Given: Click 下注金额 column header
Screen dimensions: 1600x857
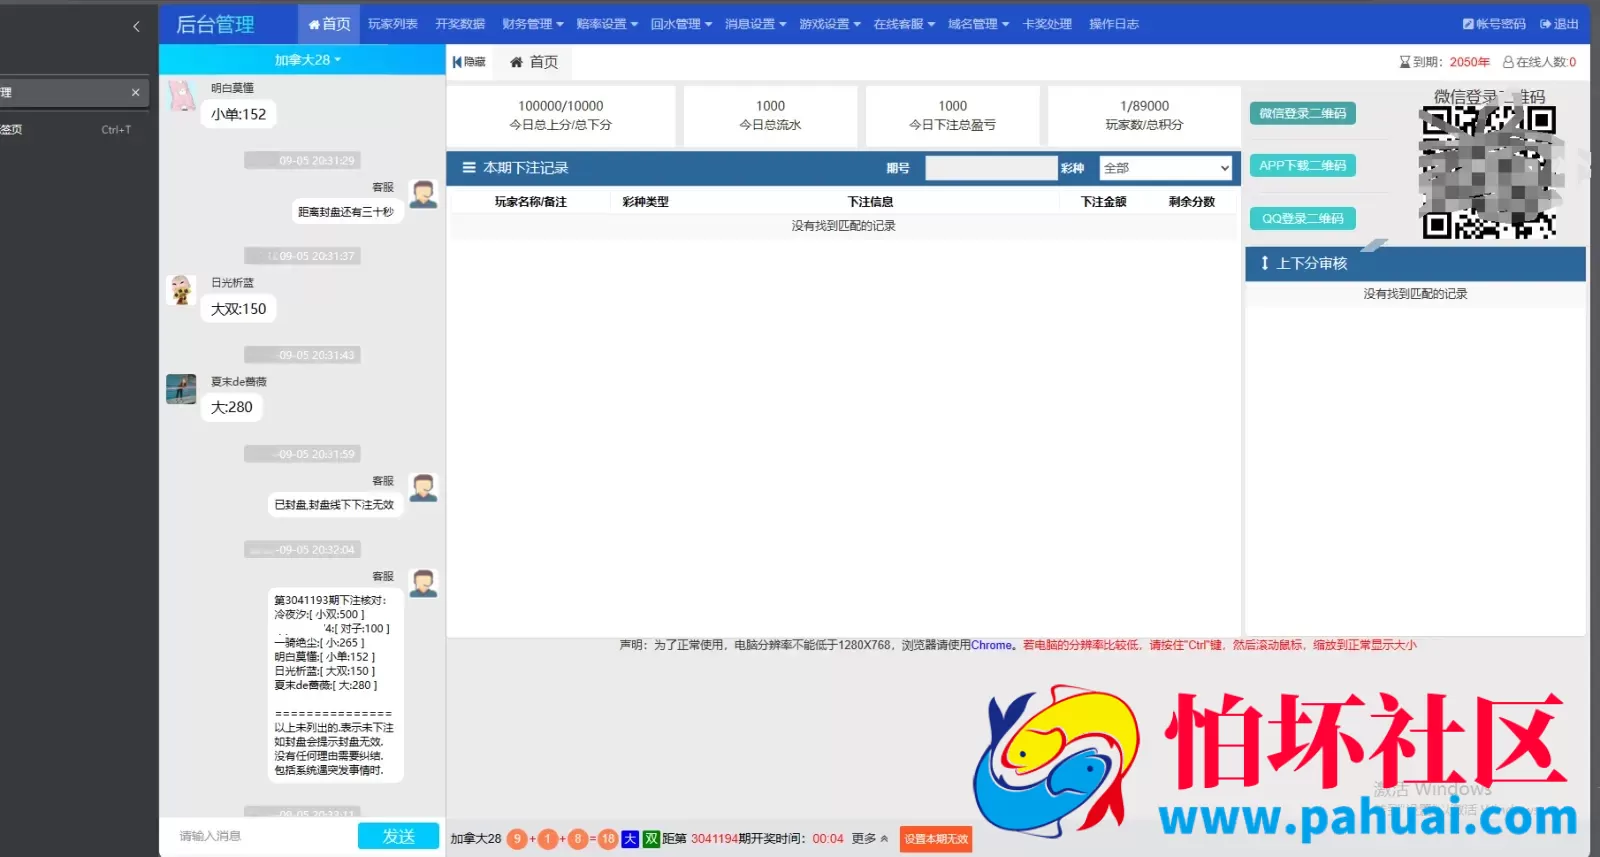Looking at the screenshot, I should click(x=1104, y=202).
